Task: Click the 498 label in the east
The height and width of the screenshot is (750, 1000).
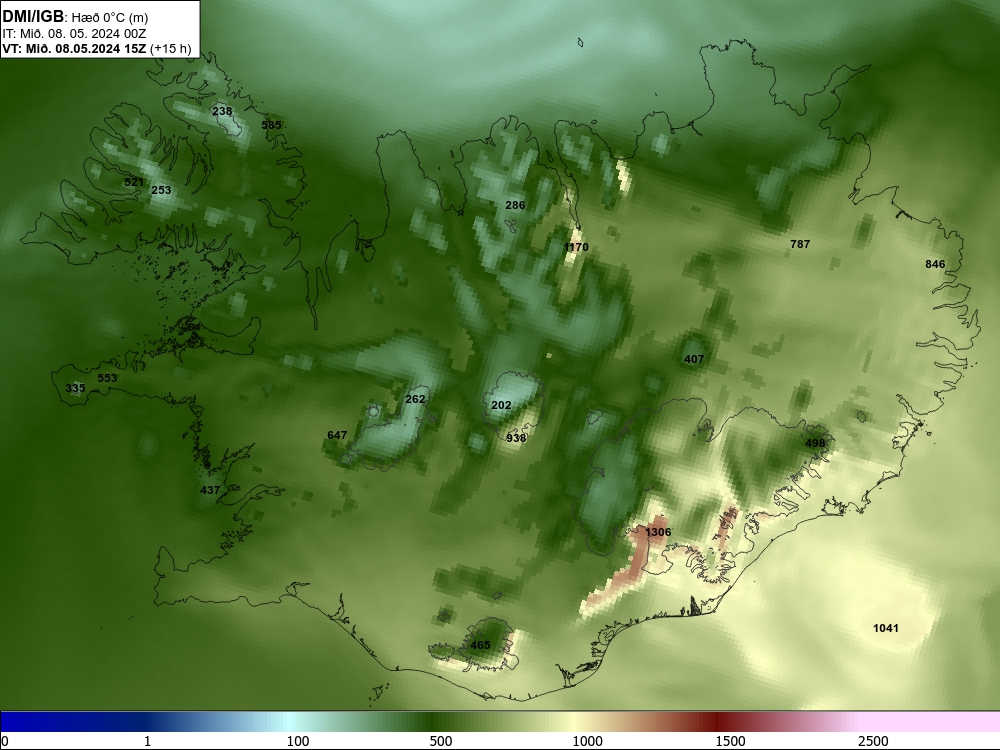Action: point(815,443)
